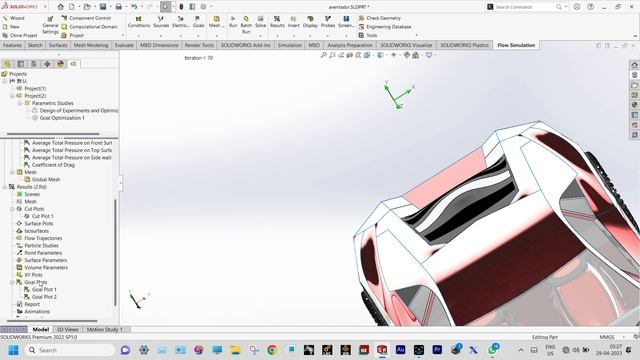Select the FeatureManager design tree tab icon

[x=7, y=64]
